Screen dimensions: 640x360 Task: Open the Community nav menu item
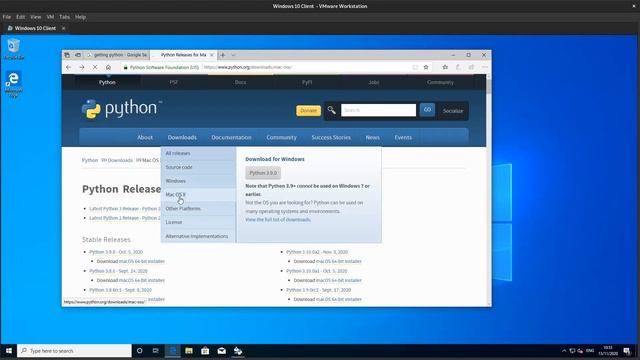point(281,138)
